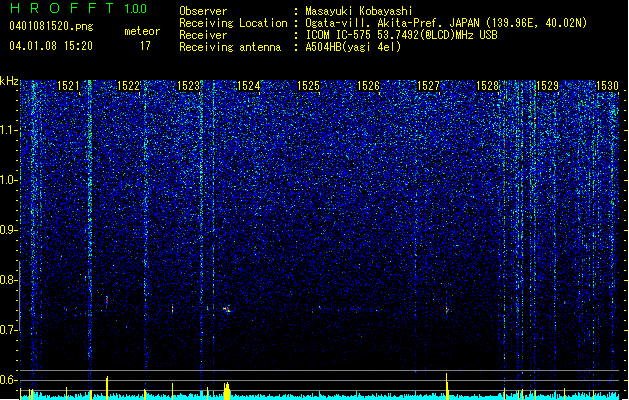The width and height of the screenshot is (629, 400).
Task: Click time marker 1528
Action: [x=488, y=86]
